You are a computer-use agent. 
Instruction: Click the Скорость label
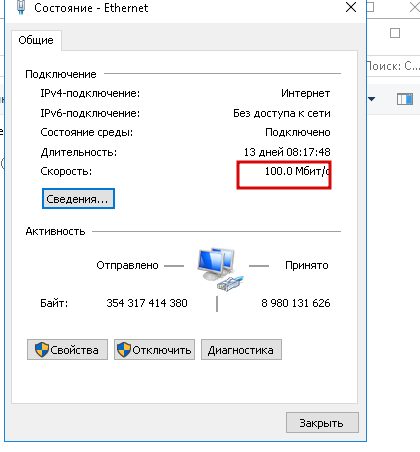point(66,171)
